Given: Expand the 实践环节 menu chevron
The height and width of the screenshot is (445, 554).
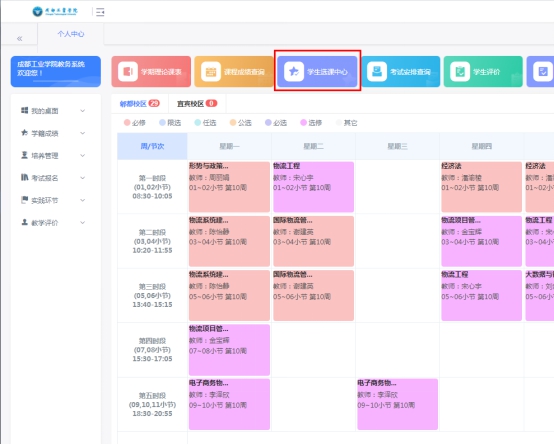Looking at the screenshot, I should [82, 200].
